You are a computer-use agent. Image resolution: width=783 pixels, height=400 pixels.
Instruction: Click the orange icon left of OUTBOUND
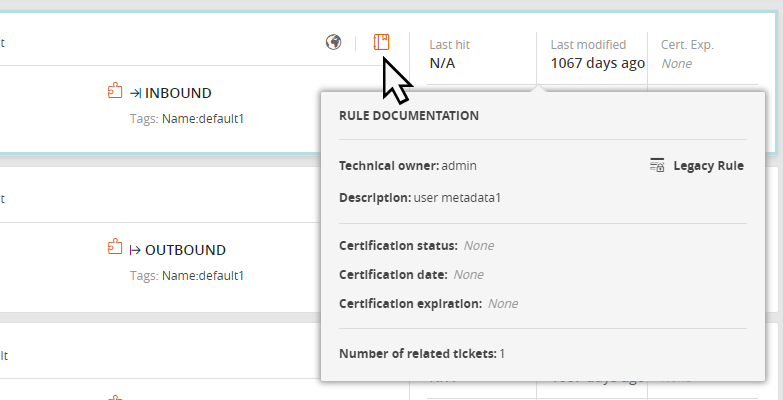115,248
